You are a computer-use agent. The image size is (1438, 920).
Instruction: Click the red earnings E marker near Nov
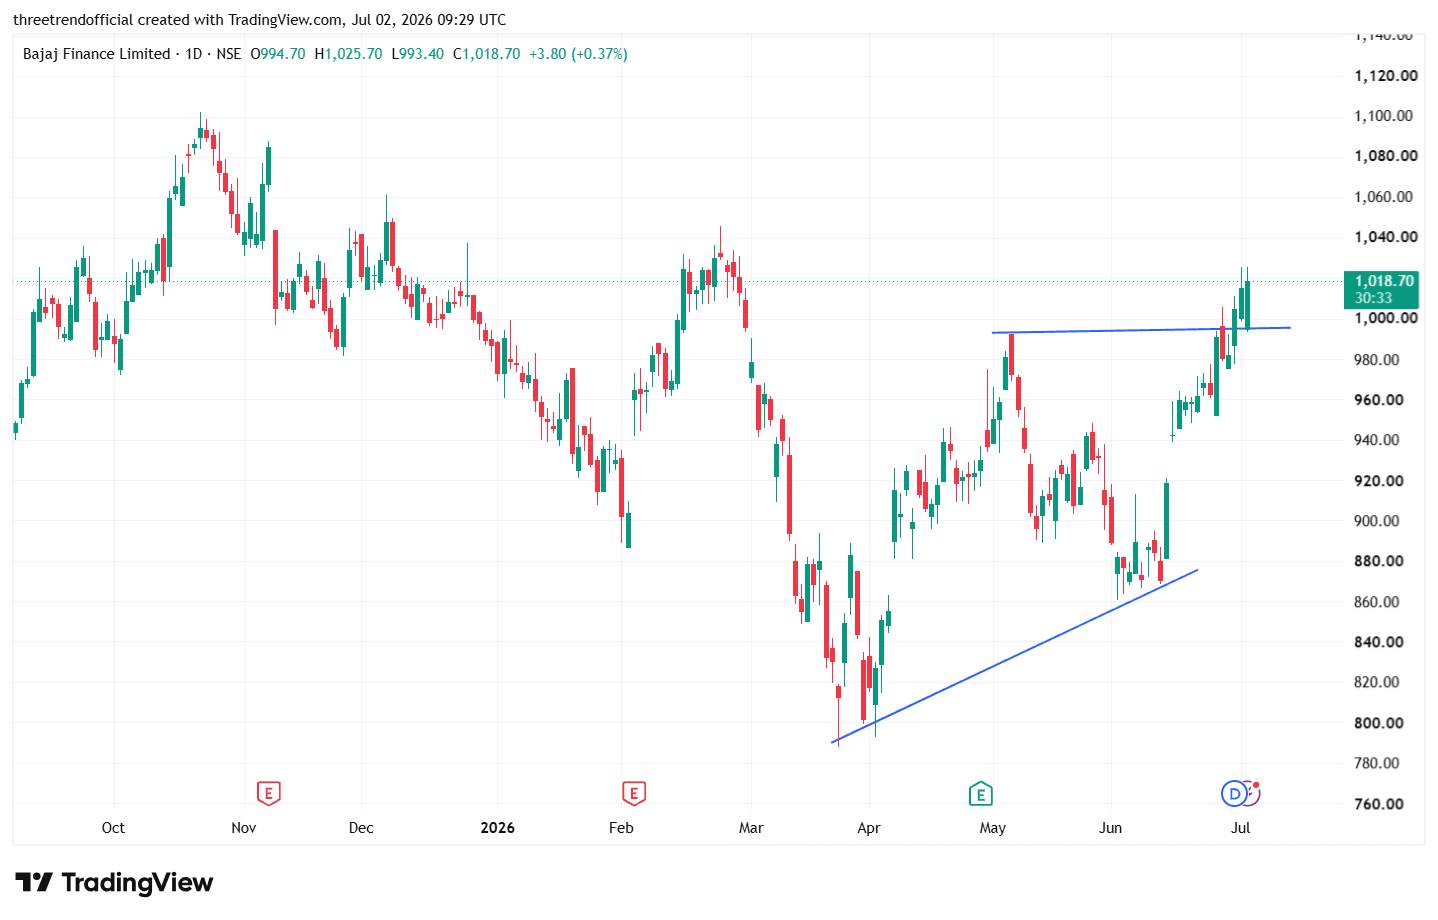[268, 794]
